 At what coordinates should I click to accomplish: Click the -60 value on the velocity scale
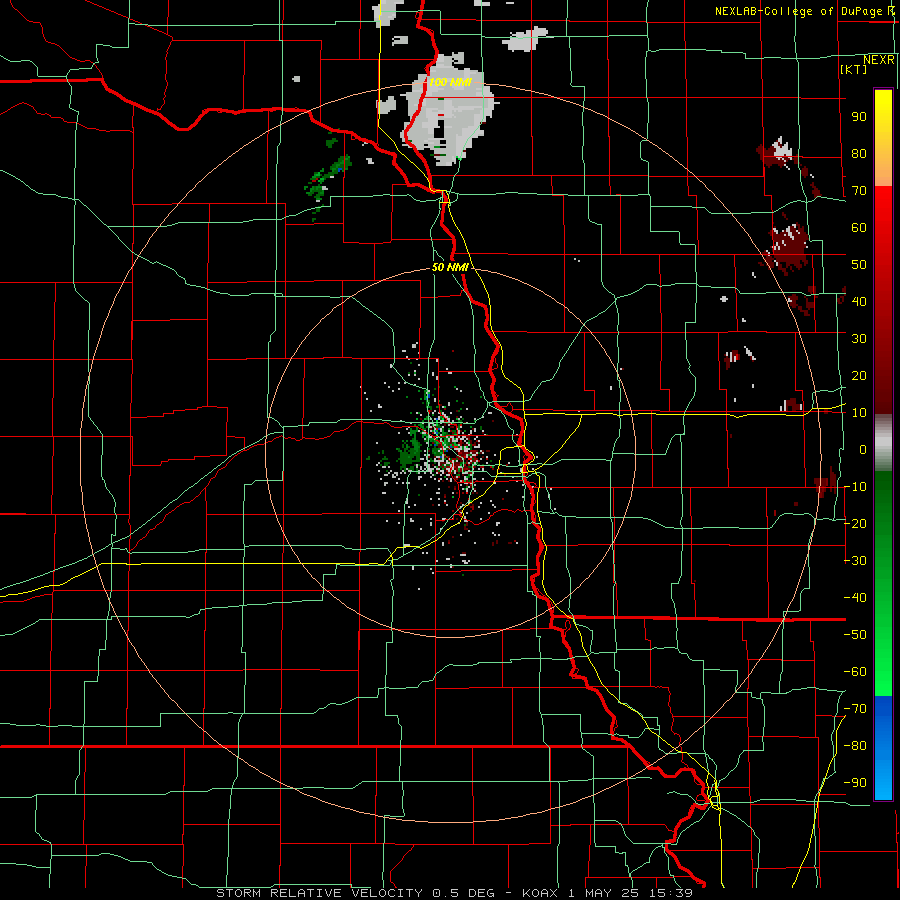click(855, 672)
